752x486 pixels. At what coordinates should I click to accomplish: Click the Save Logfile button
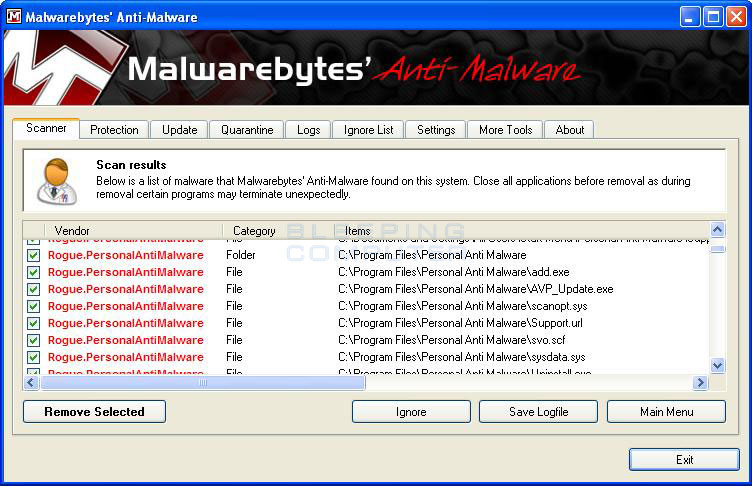pos(539,412)
